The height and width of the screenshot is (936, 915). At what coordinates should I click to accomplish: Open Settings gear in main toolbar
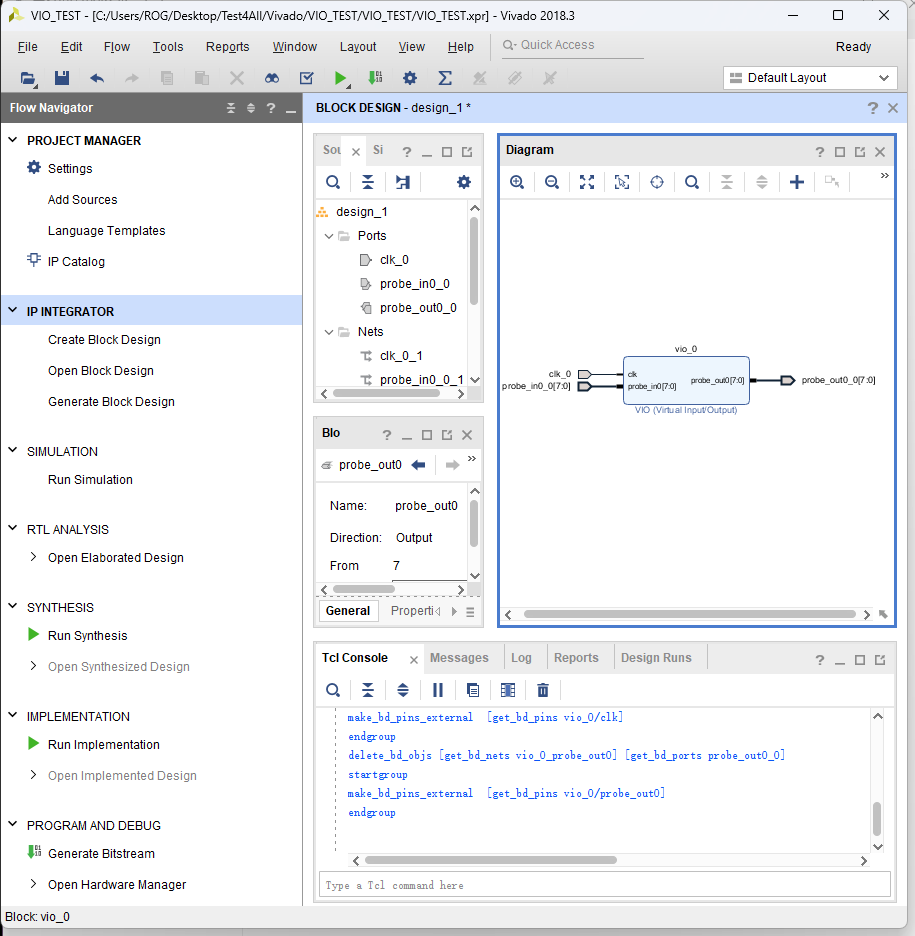point(410,78)
